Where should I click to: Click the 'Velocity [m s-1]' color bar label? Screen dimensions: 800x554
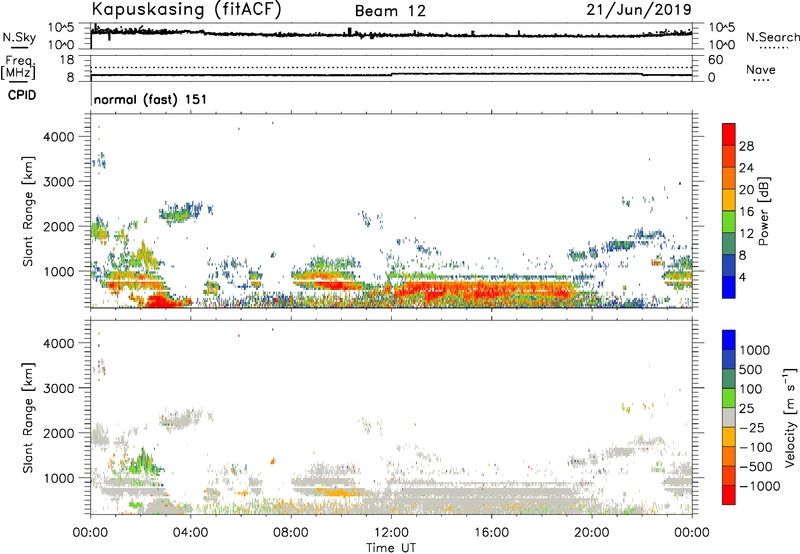(x=790, y=417)
